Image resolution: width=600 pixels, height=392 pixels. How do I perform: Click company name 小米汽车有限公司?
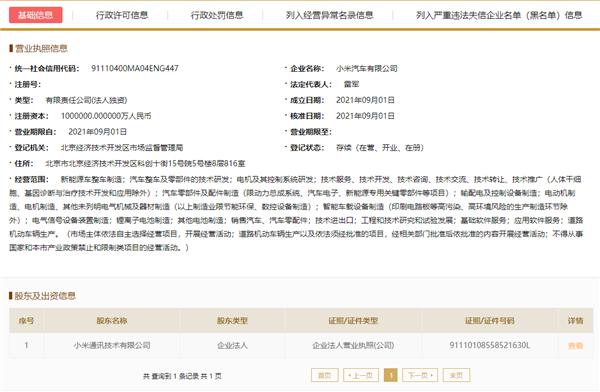367,69
